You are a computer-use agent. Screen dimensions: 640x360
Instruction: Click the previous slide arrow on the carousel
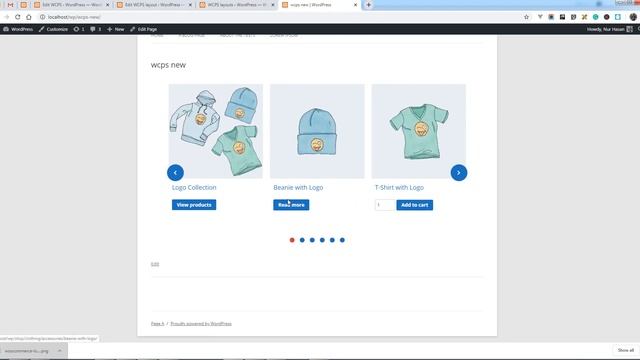[175, 173]
